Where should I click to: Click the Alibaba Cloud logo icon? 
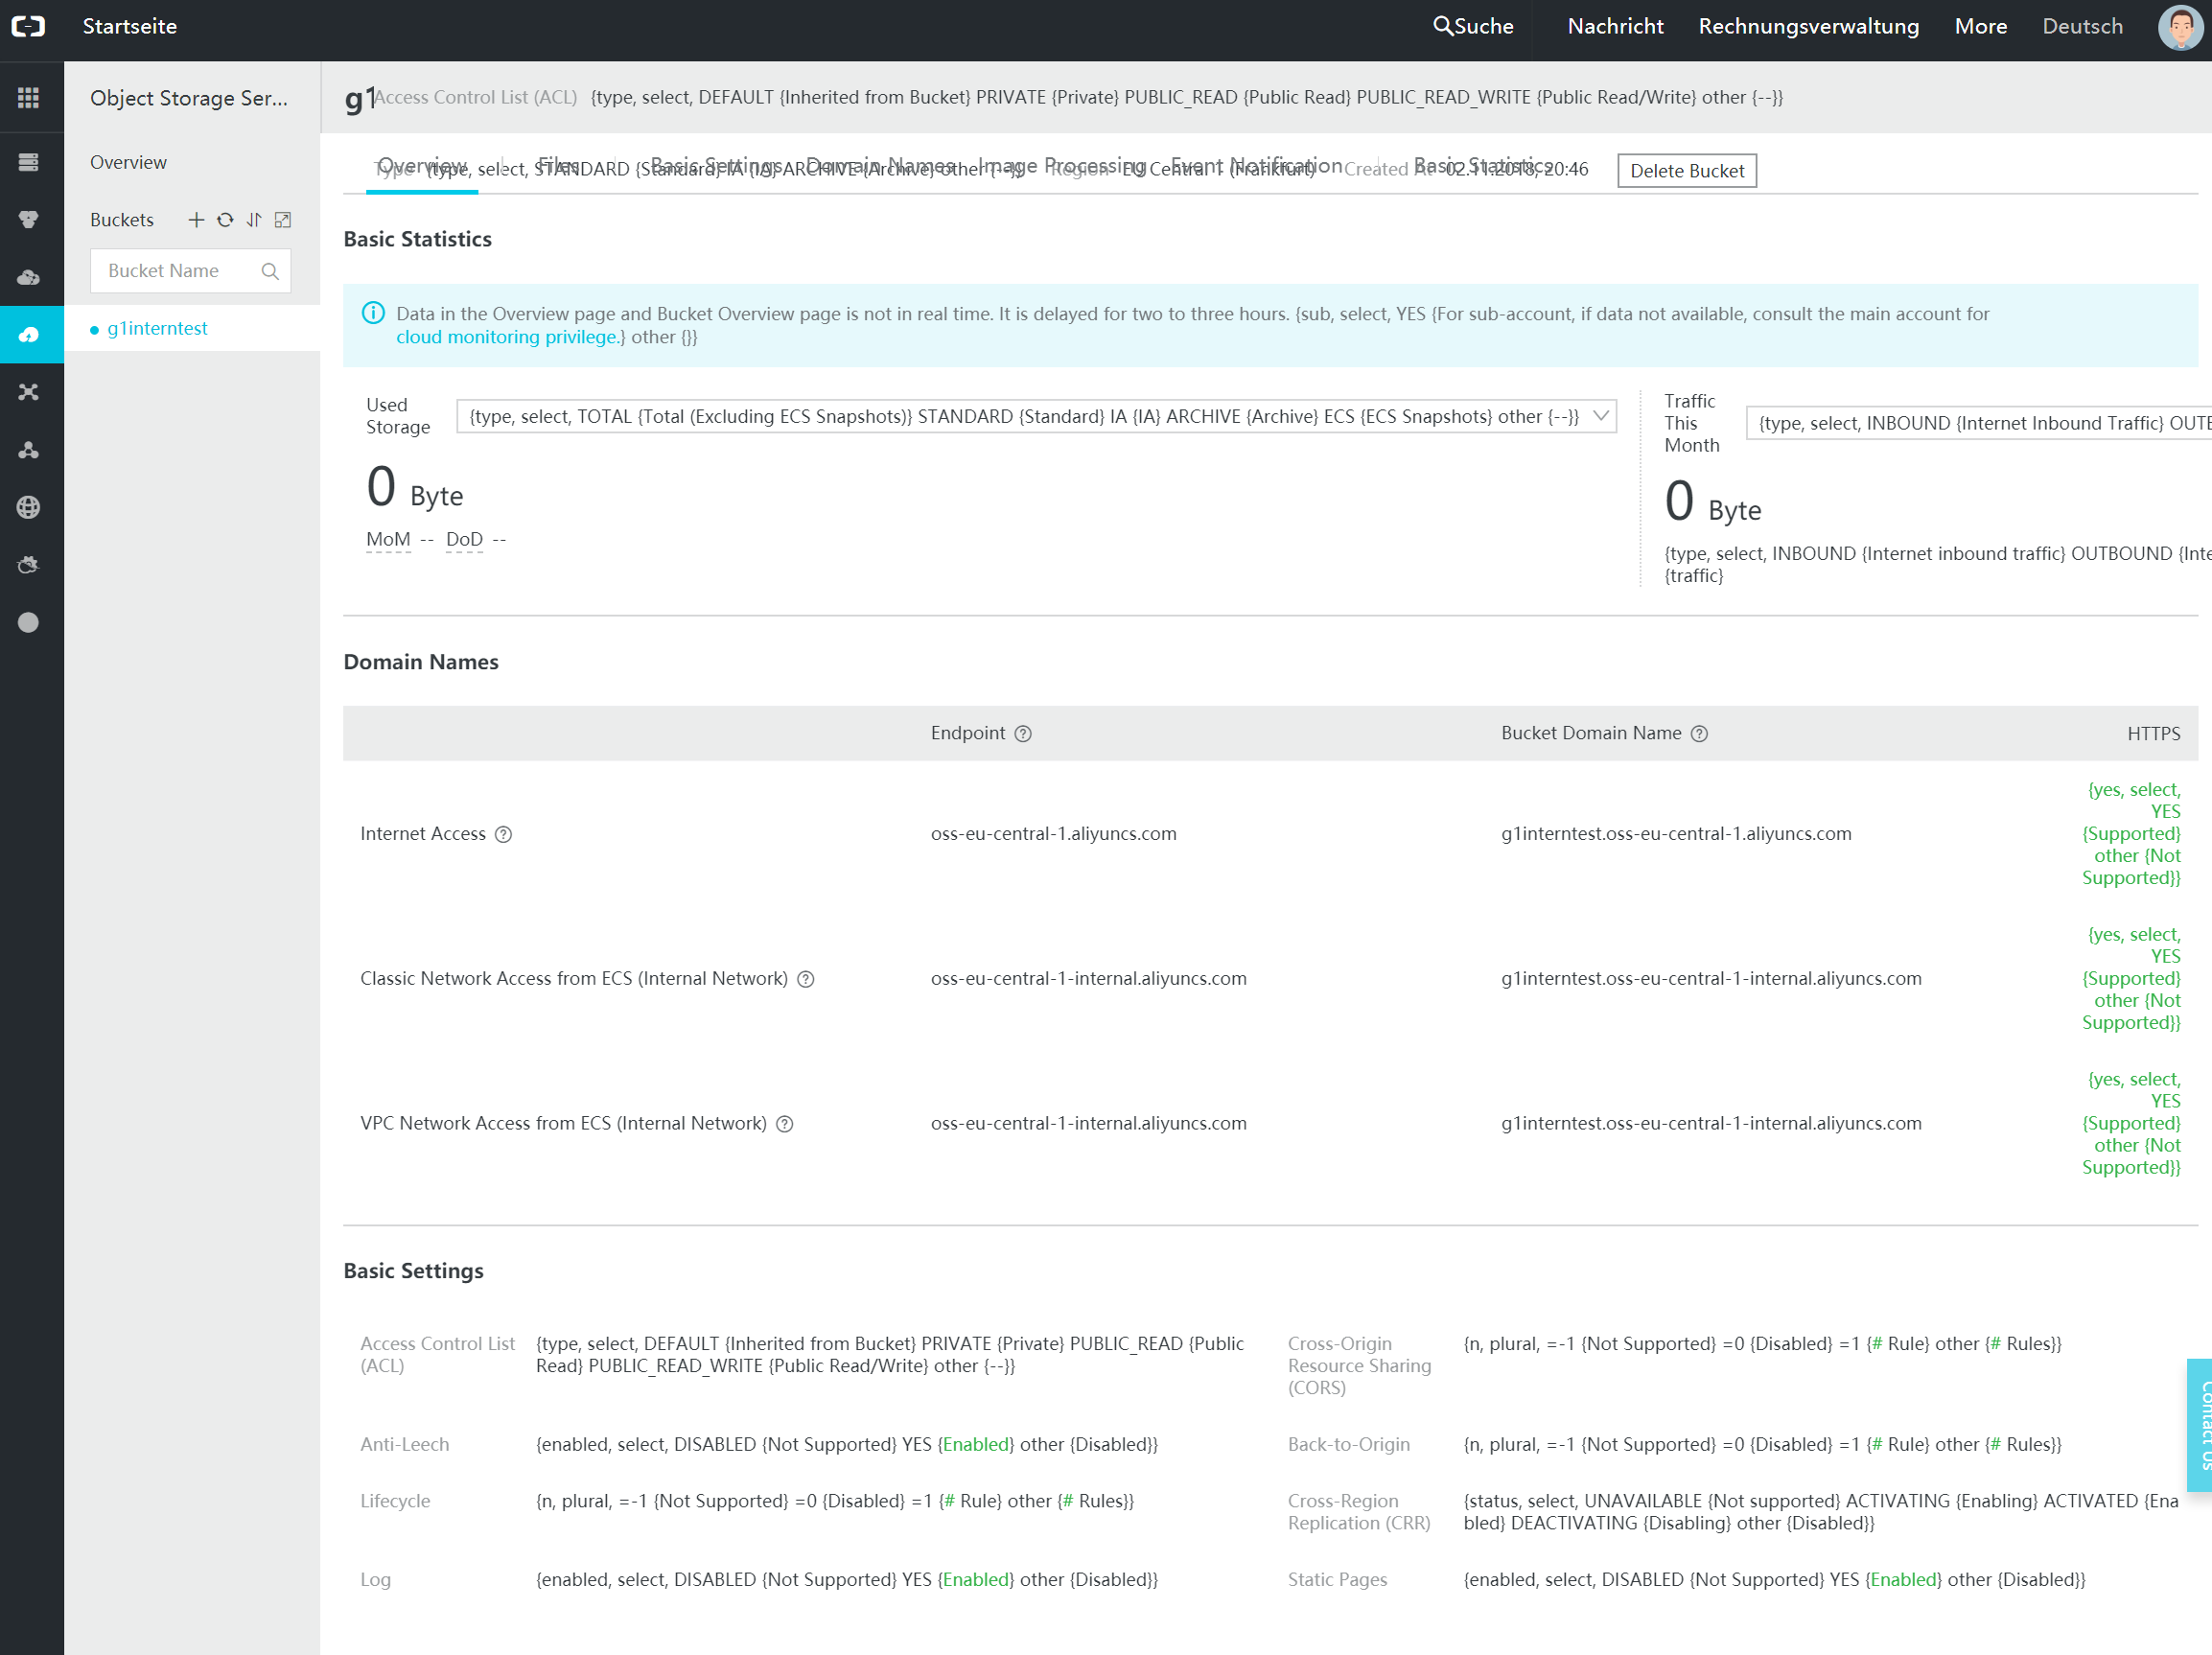coord(28,27)
